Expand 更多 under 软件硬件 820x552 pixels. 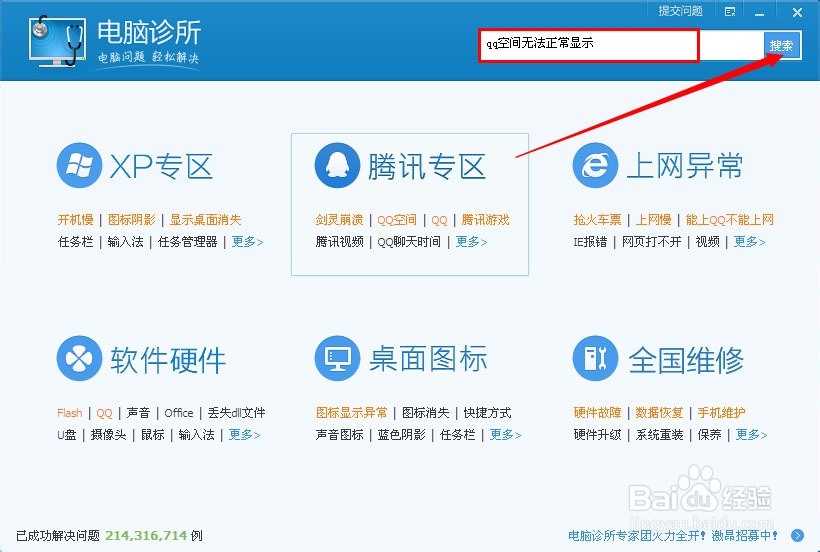(244, 435)
